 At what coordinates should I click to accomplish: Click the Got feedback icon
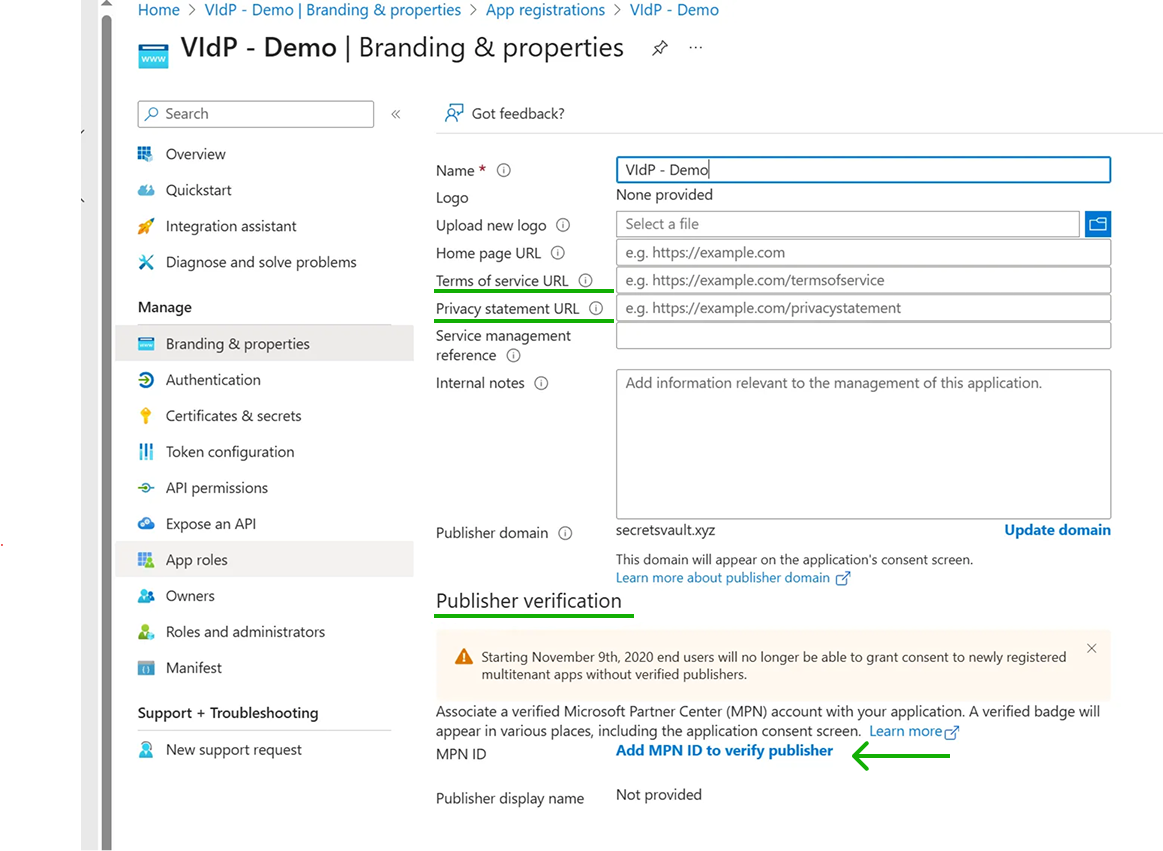[454, 113]
